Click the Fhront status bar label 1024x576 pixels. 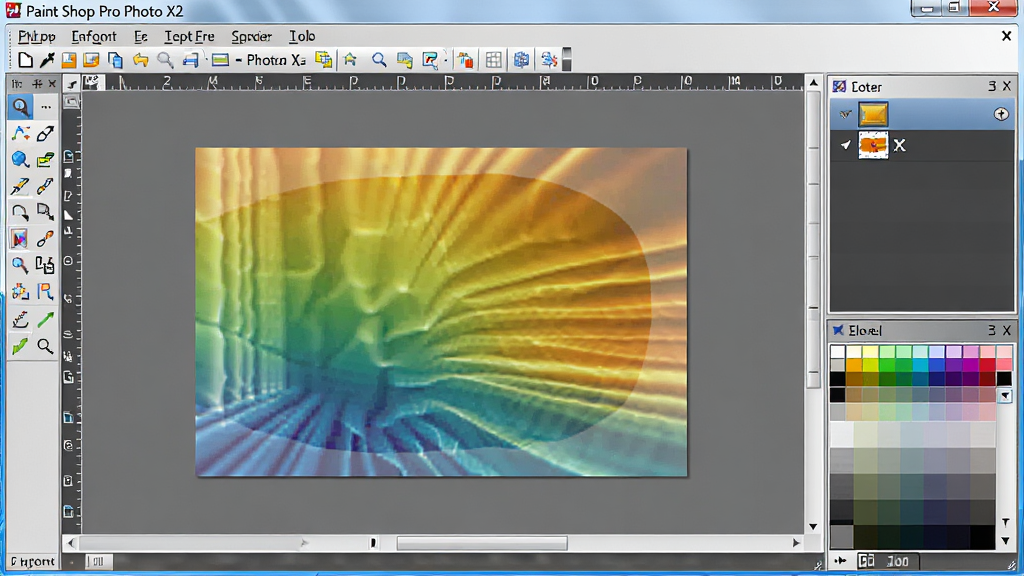tap(33, 562)
